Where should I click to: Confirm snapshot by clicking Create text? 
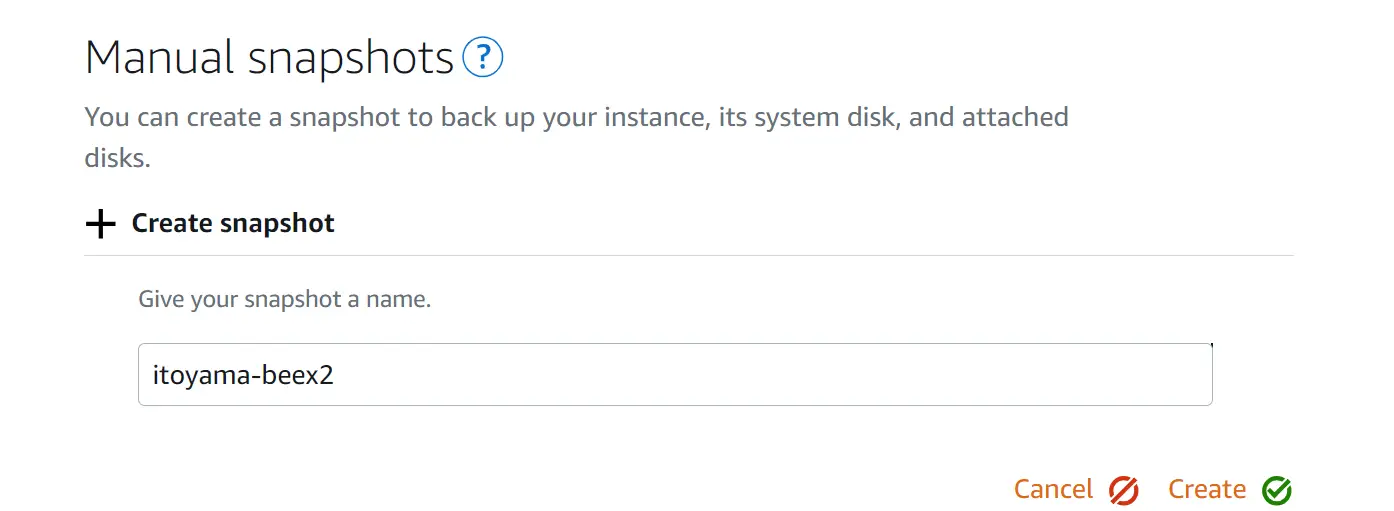coord(1207,489)
